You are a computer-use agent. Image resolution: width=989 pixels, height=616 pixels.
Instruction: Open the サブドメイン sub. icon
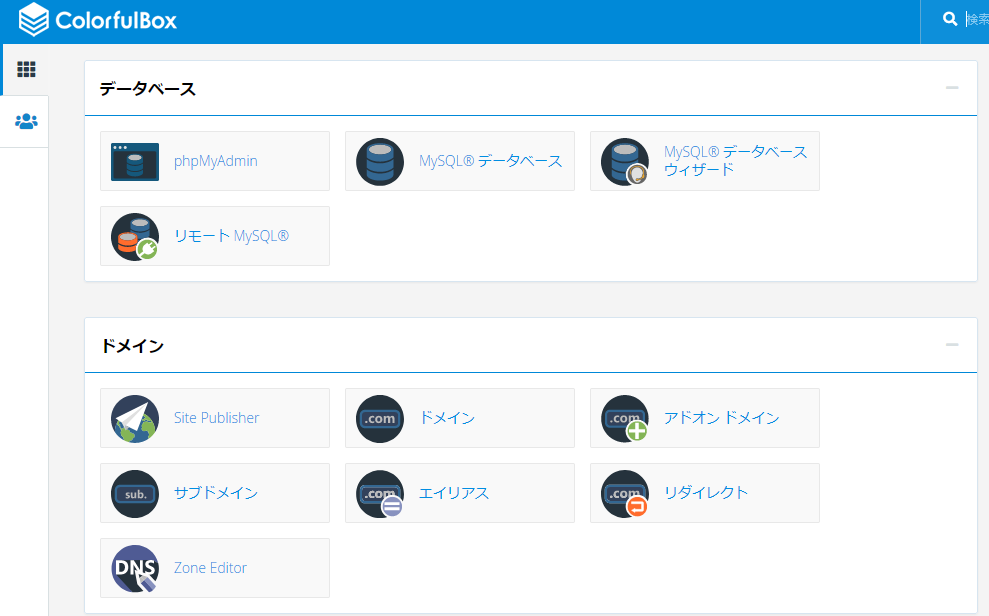pos(135,493)
